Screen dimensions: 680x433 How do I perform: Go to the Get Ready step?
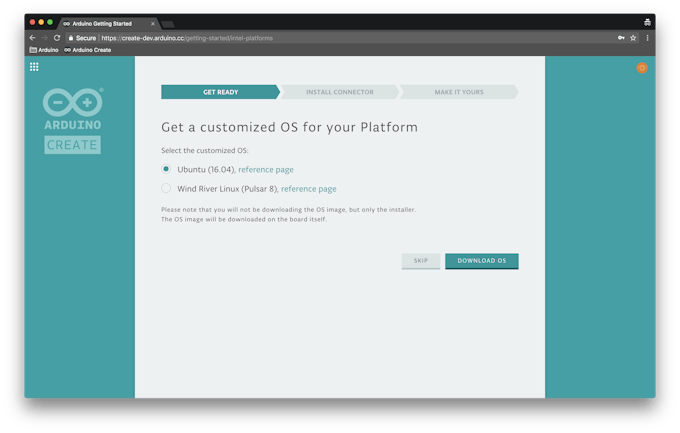[220, 92]
